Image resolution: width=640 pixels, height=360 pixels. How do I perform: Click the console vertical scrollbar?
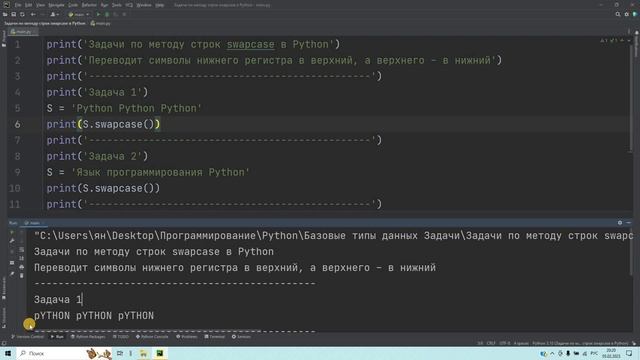631,253
